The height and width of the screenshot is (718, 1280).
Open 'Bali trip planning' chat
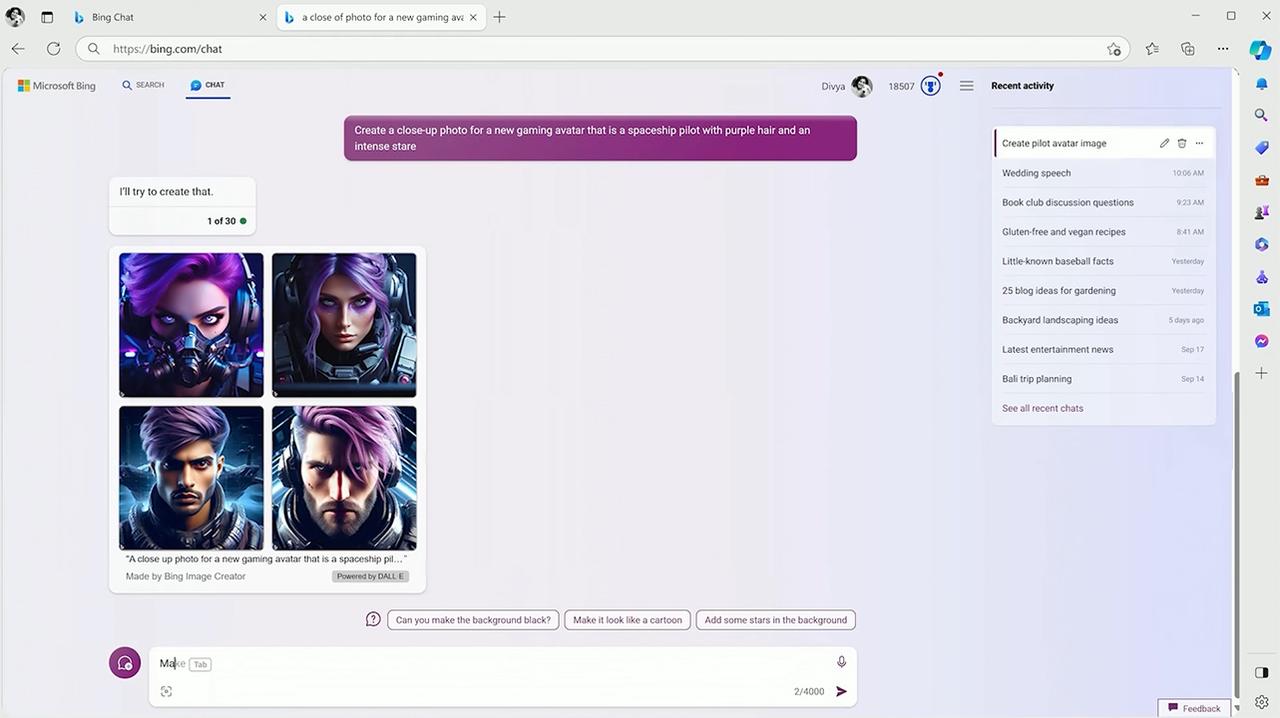(x=1103, y=379)
